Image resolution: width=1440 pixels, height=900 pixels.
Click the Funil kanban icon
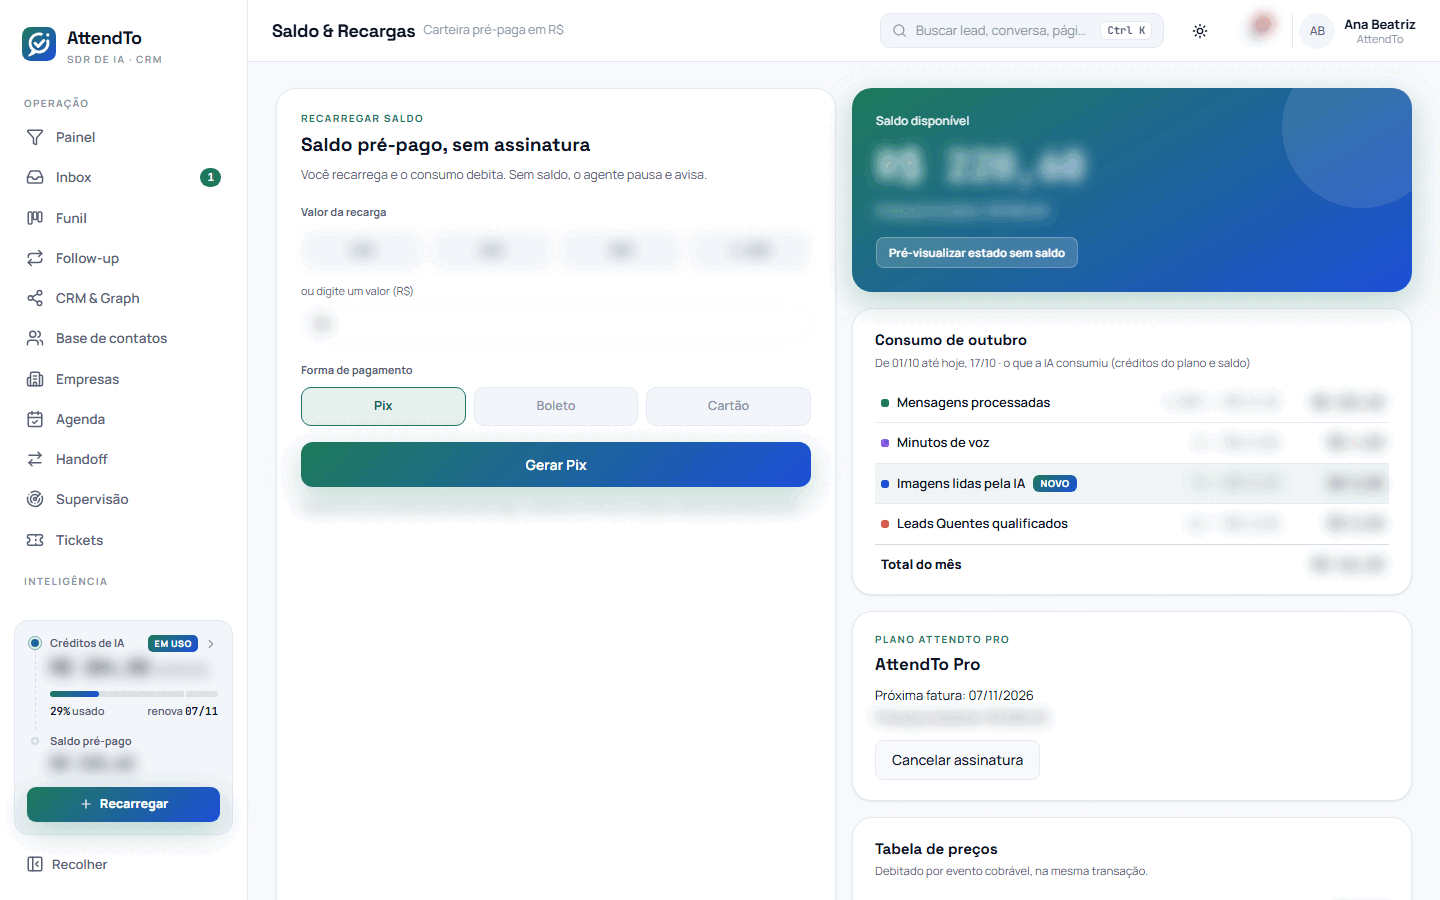click(35, 218)
